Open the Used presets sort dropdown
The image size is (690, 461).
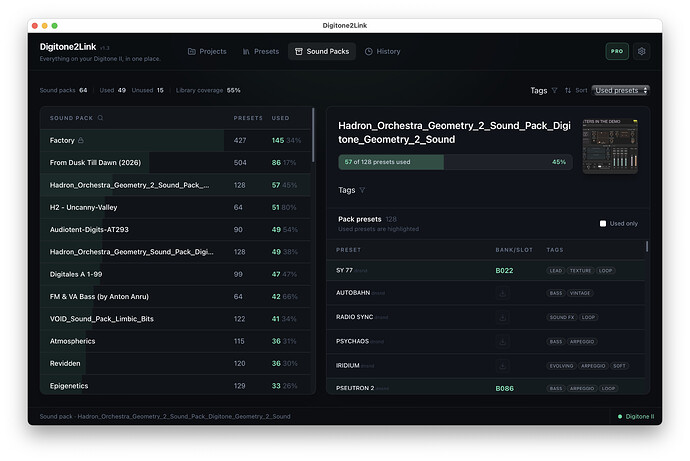(620, 90)
